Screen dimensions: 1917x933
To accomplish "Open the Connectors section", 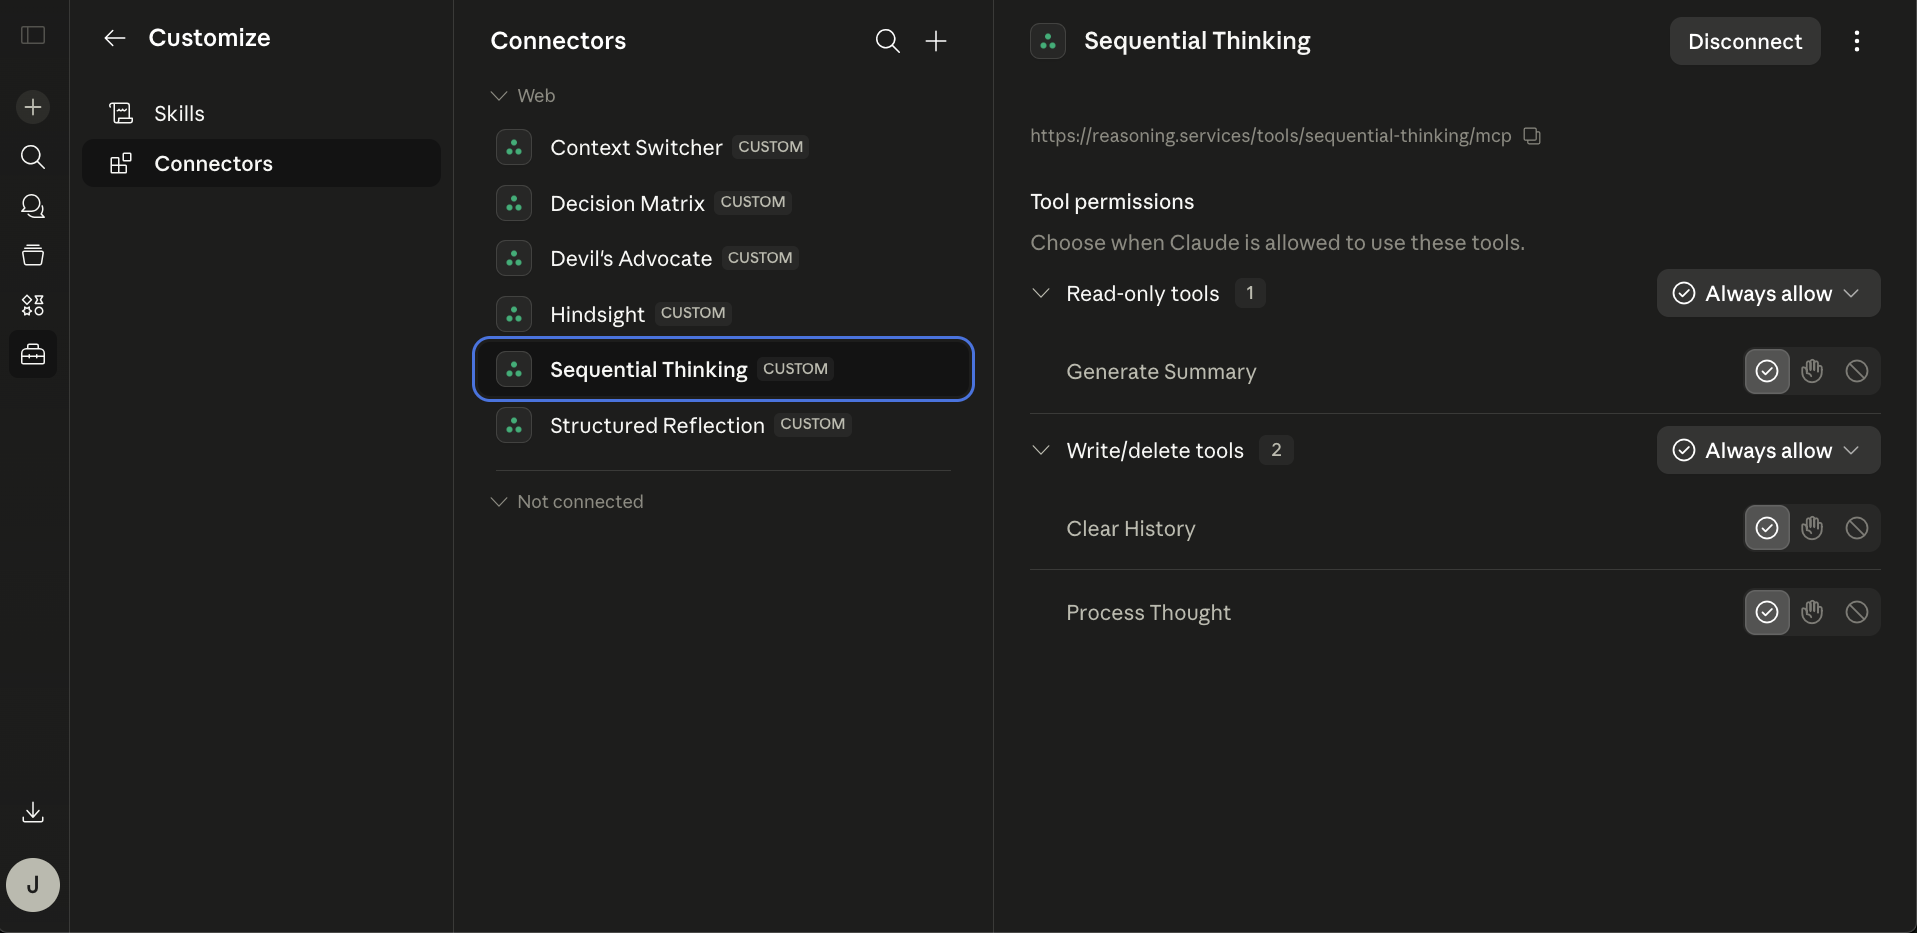I will [x=261, y=163].
